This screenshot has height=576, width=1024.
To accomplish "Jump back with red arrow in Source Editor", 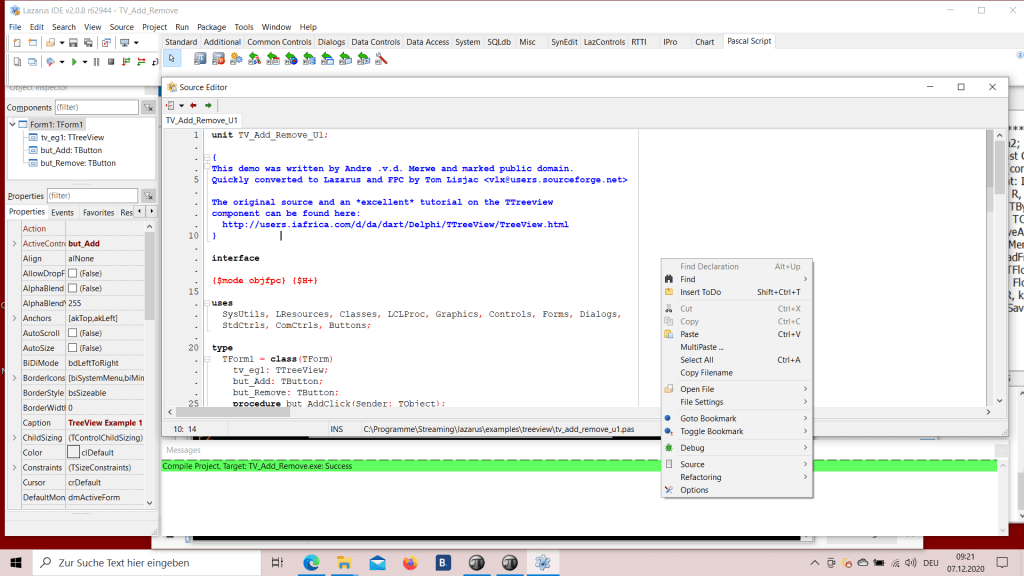I will tap(194, 105).
